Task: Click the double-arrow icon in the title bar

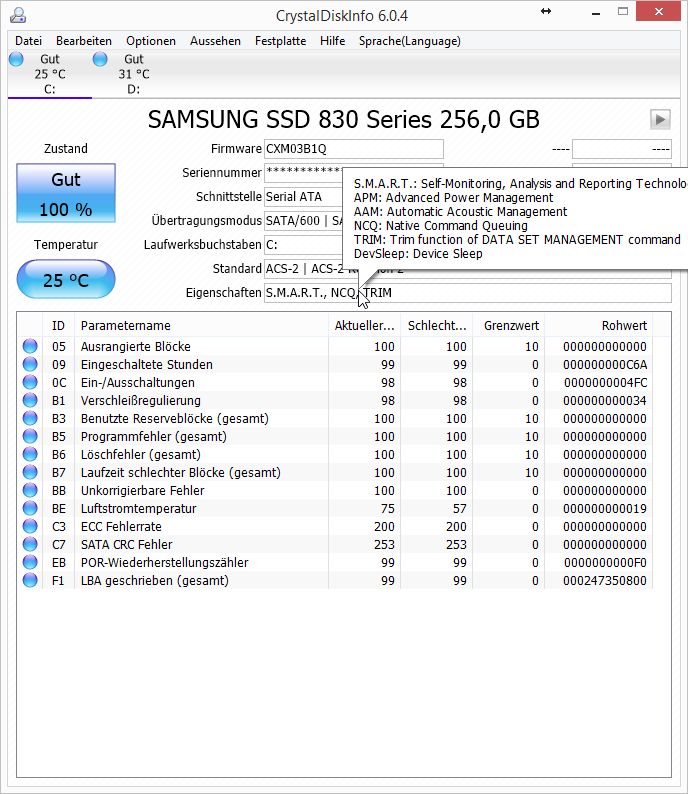Action: [x=546, y=11]
